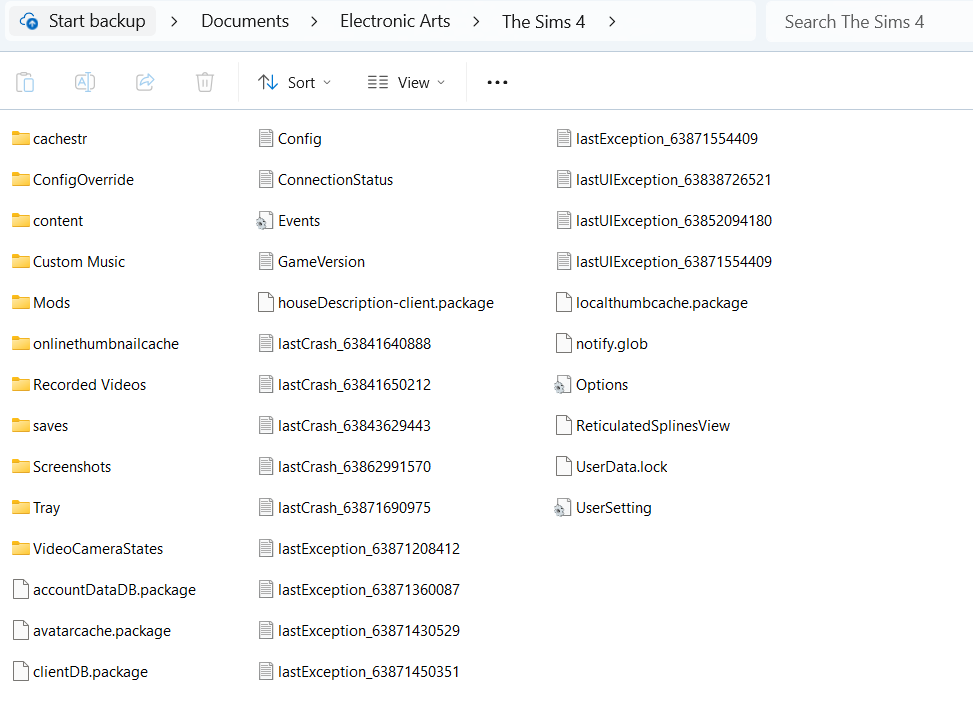Select the lastCrash_63871690975 file
973x715 pixels.
pyautogui.click(x=354, y=508)
